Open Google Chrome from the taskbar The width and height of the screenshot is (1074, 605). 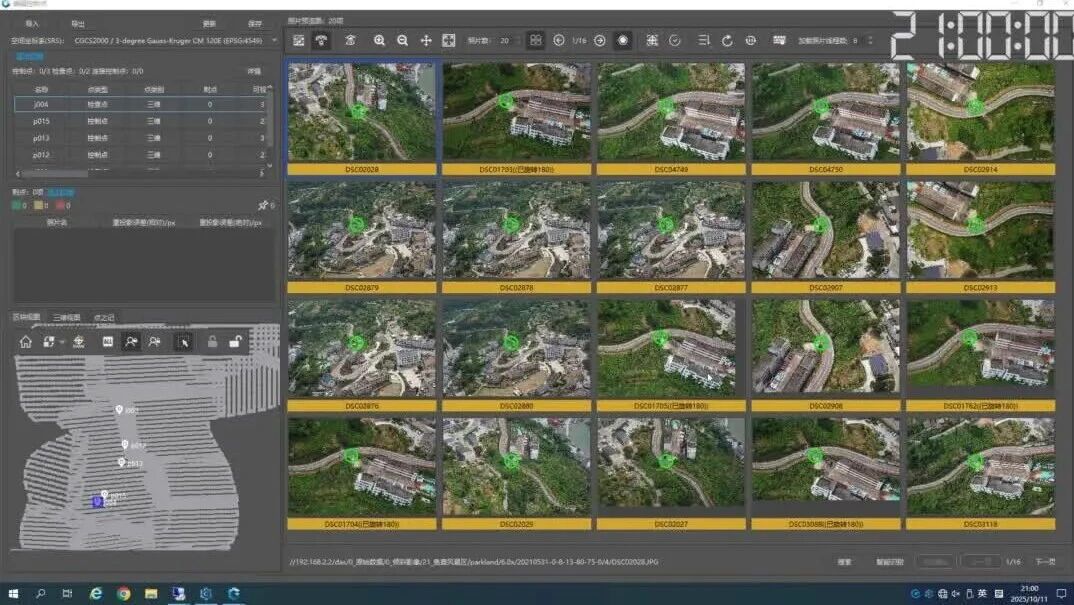click(x=123, y=593)
